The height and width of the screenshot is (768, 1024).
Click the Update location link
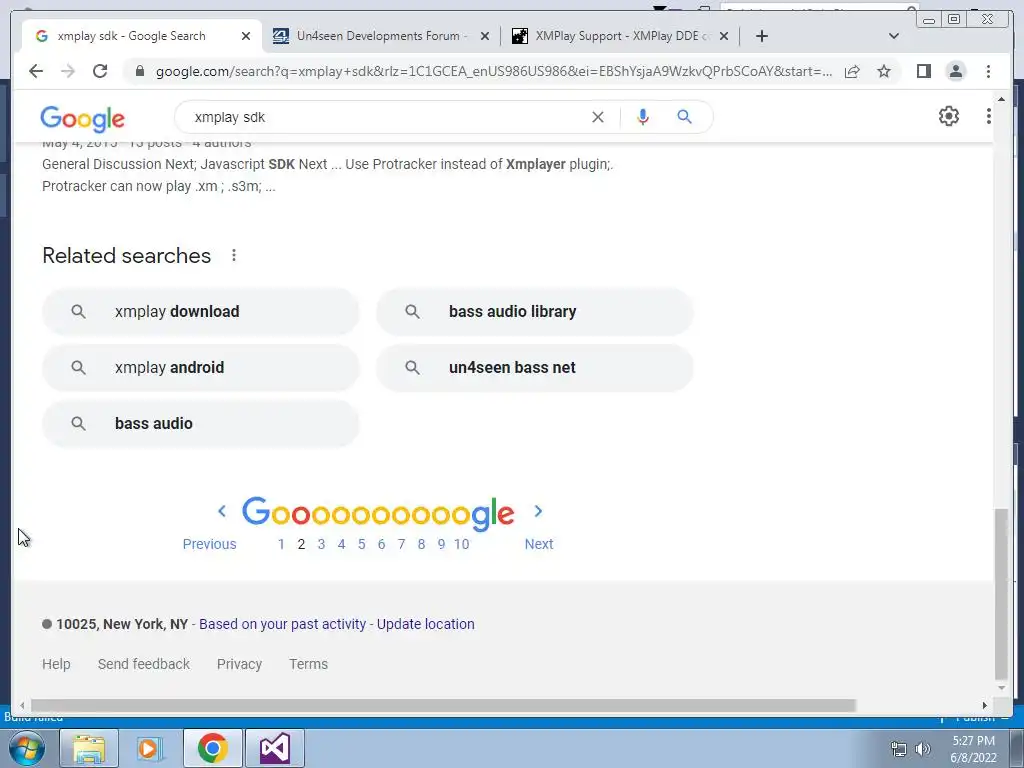tap(426, 624)
